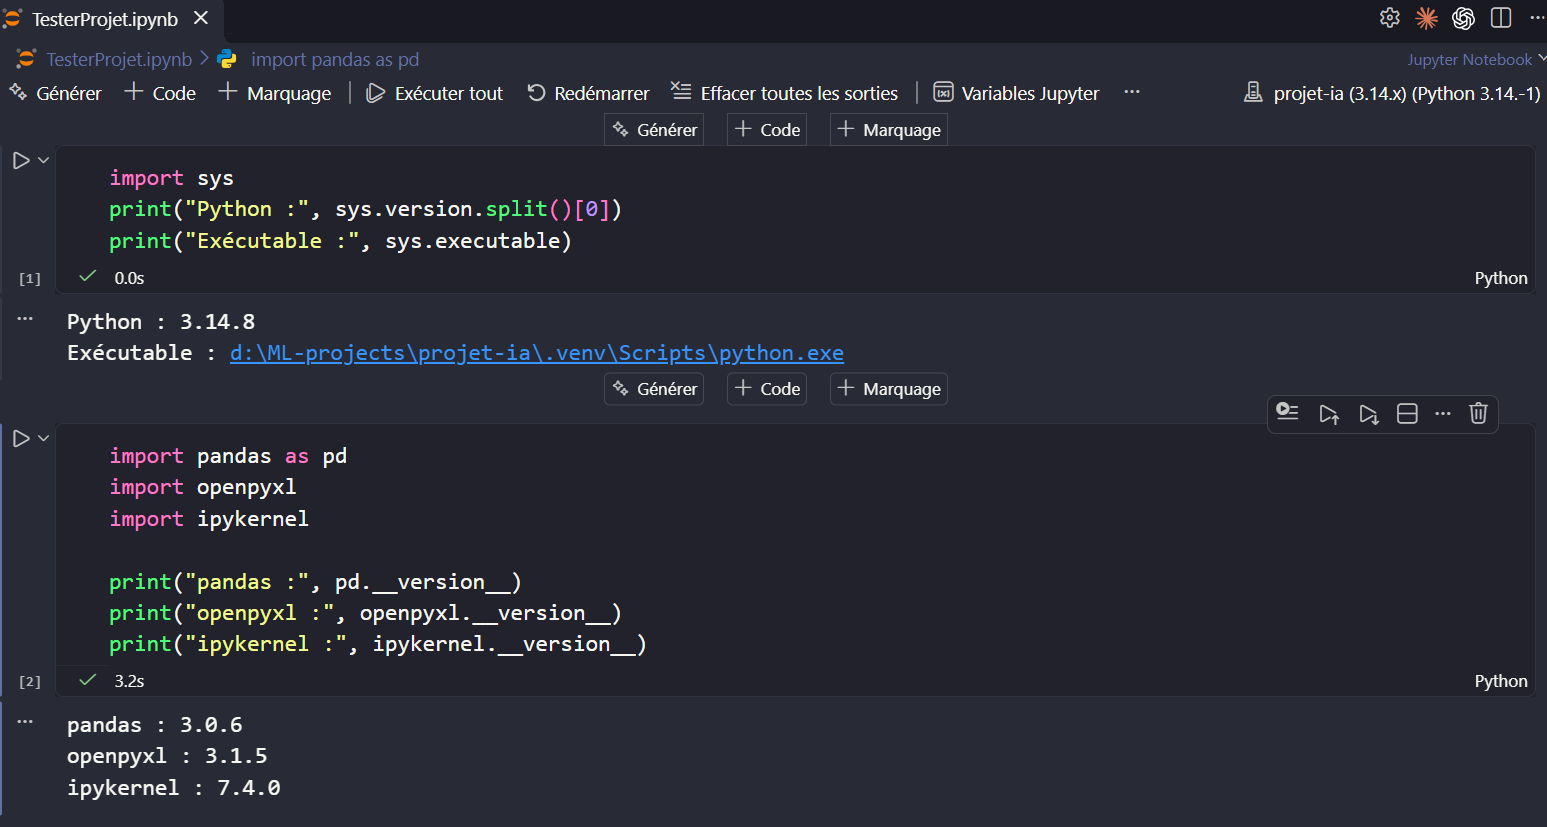The width and height of the screenshot is (1547, 827).
Task: Run the first cell importing sys
Action: tap(20, 160)
